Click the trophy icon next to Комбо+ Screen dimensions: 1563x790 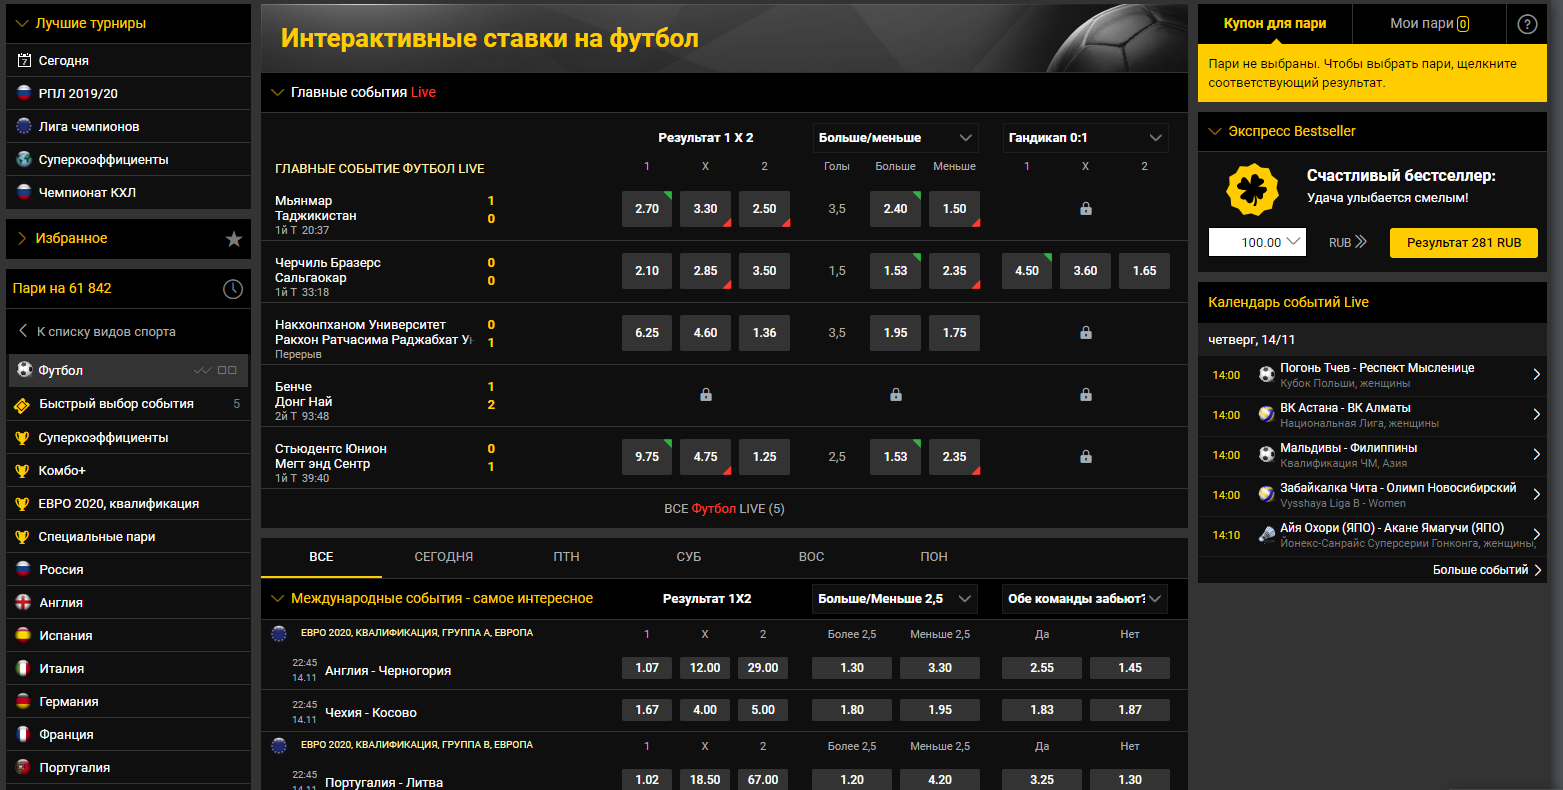pyautogui.click(x=23, y=470)
